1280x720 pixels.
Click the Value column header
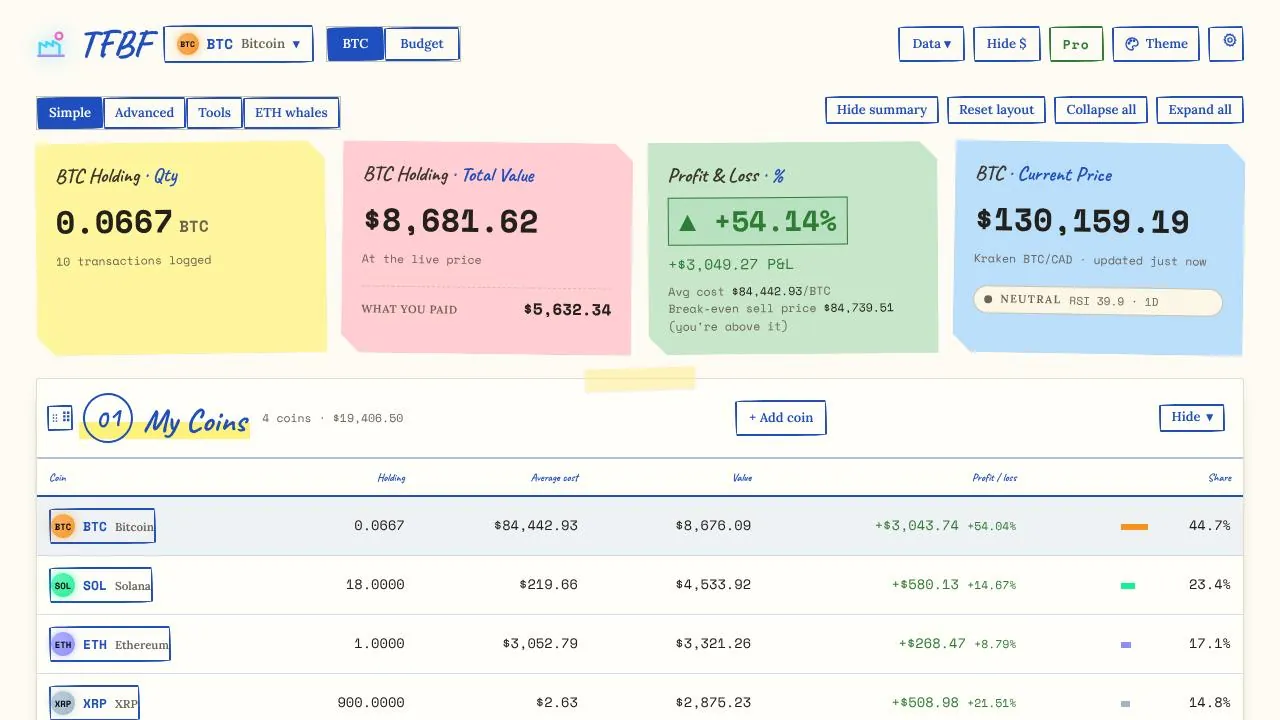pyautogui.click(x=742, y=478)
